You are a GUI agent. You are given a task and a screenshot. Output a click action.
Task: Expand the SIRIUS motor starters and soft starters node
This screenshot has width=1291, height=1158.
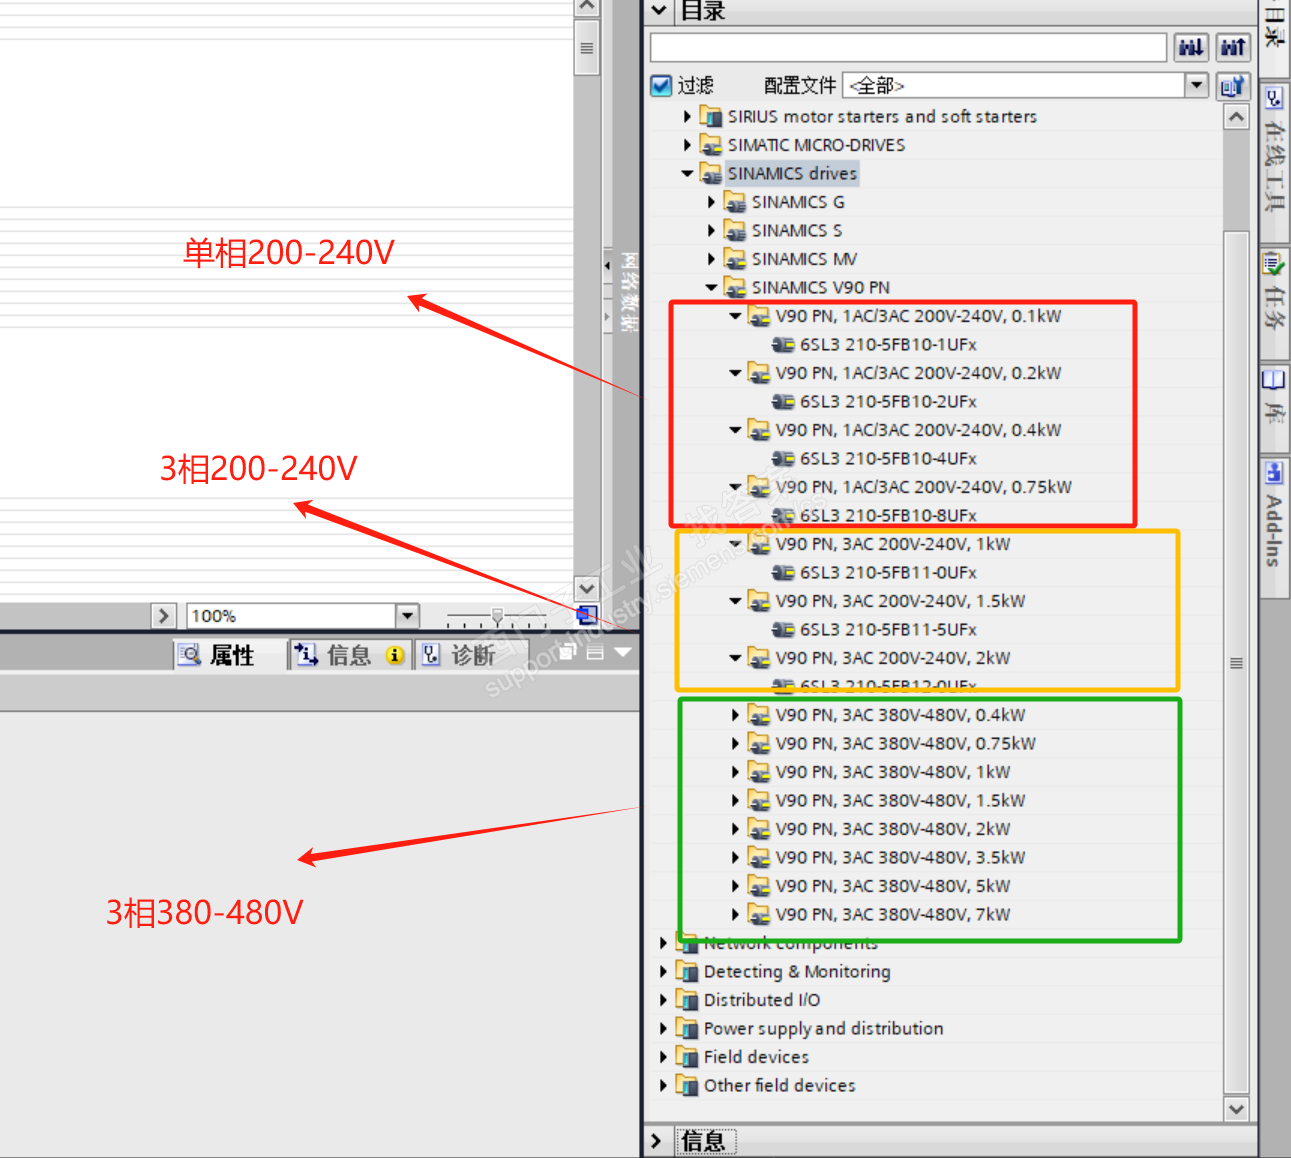click(687, 117)
